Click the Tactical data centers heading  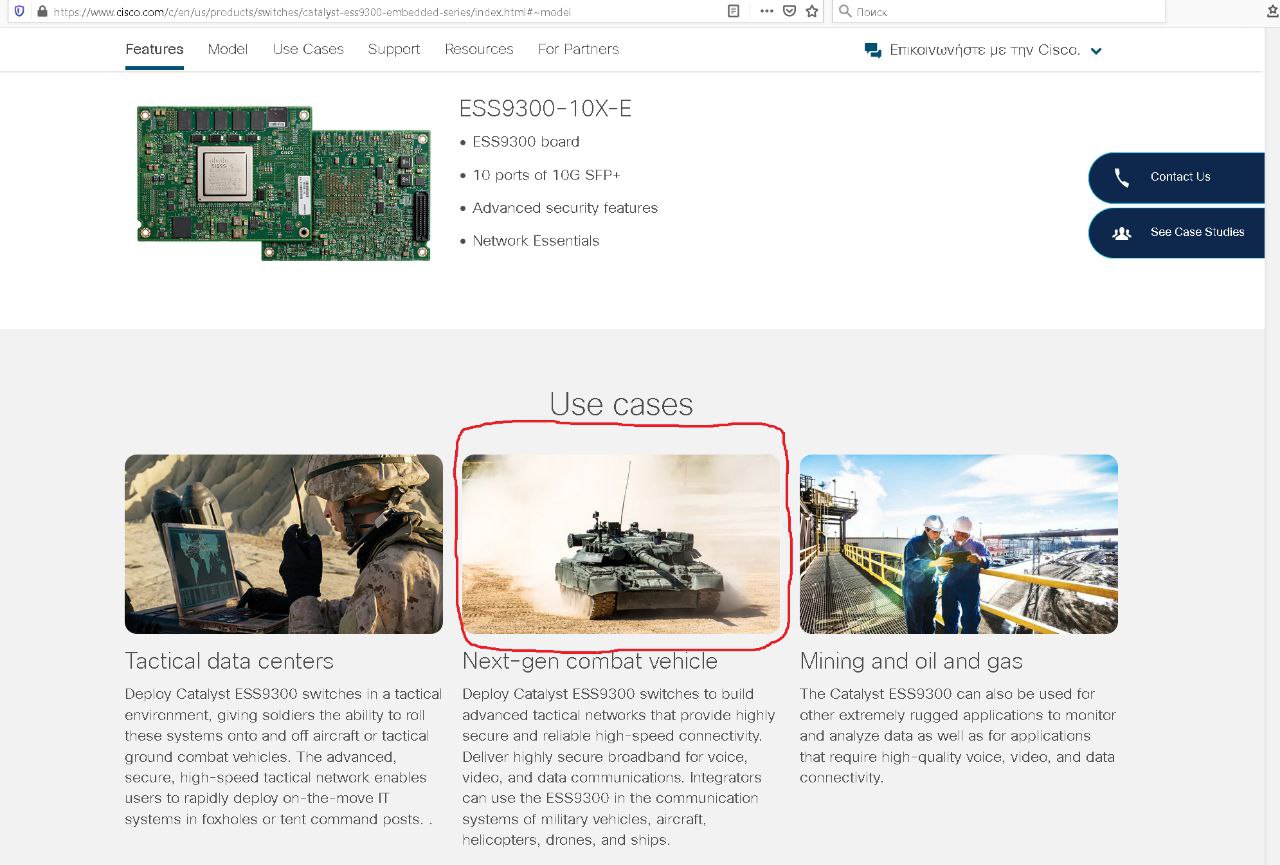tap(229, 661)
